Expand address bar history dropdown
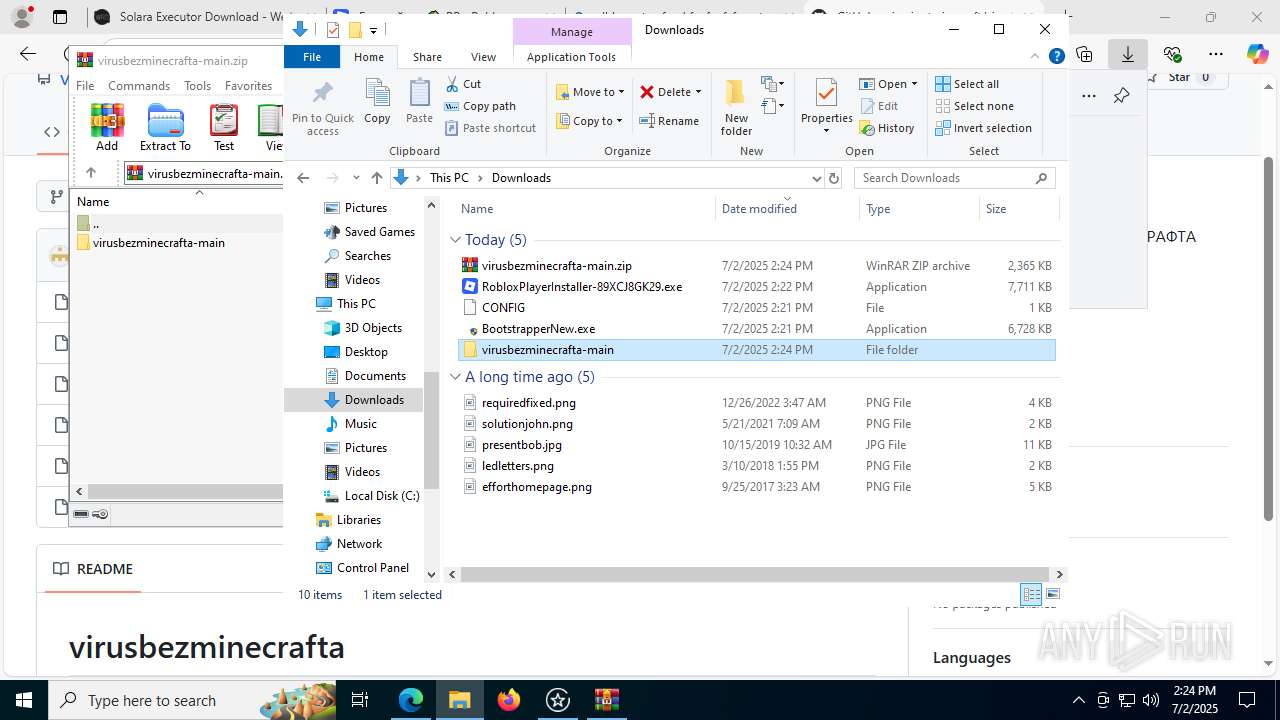 (816, 178)
